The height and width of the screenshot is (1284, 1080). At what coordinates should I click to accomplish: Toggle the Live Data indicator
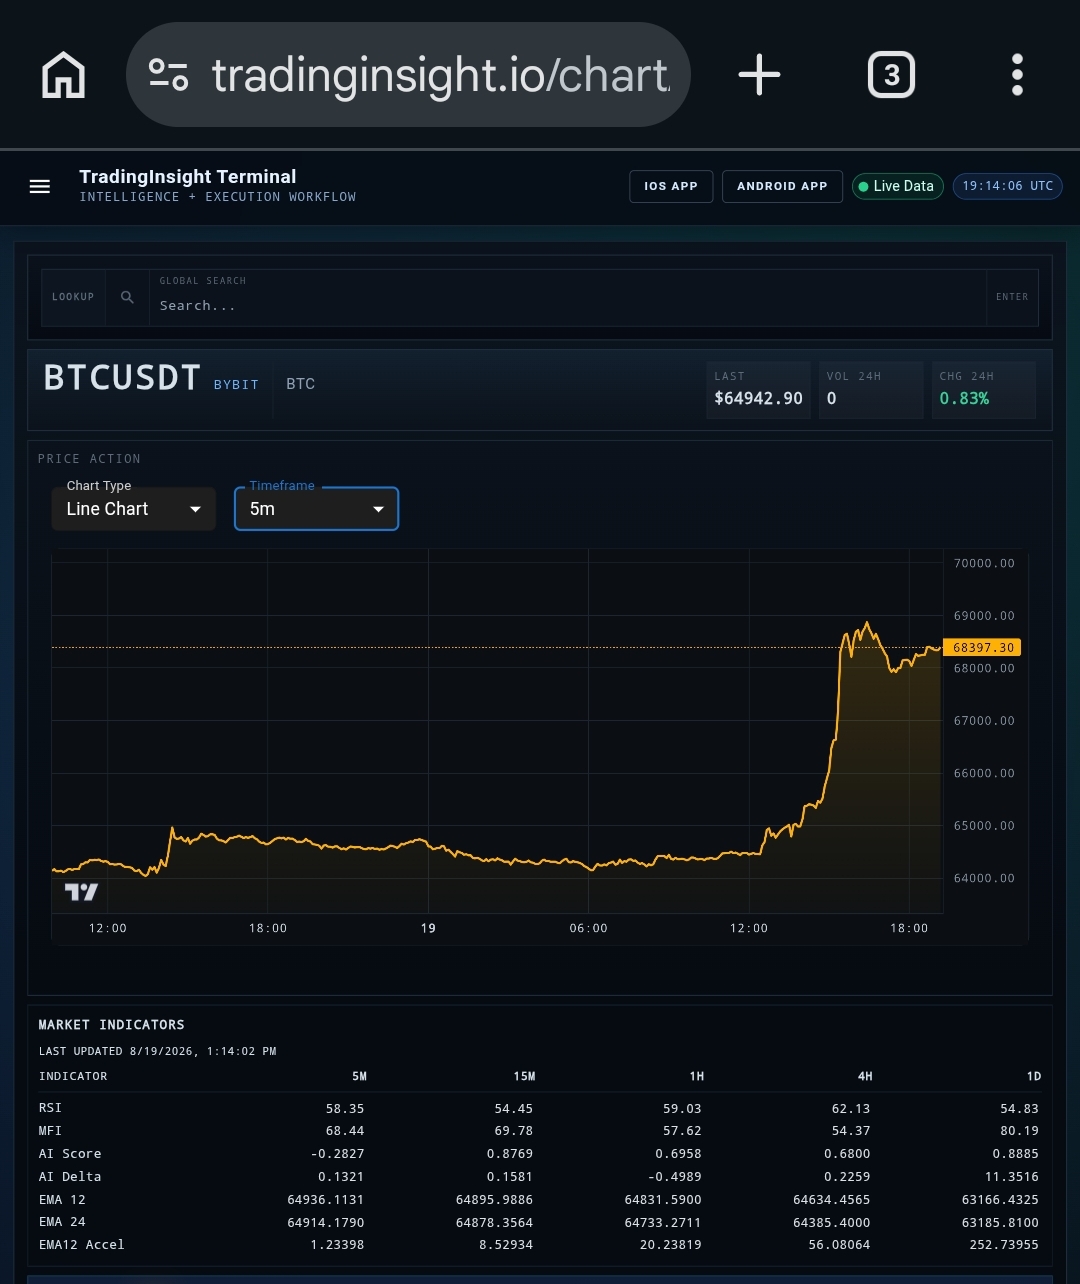pos(897,186)
